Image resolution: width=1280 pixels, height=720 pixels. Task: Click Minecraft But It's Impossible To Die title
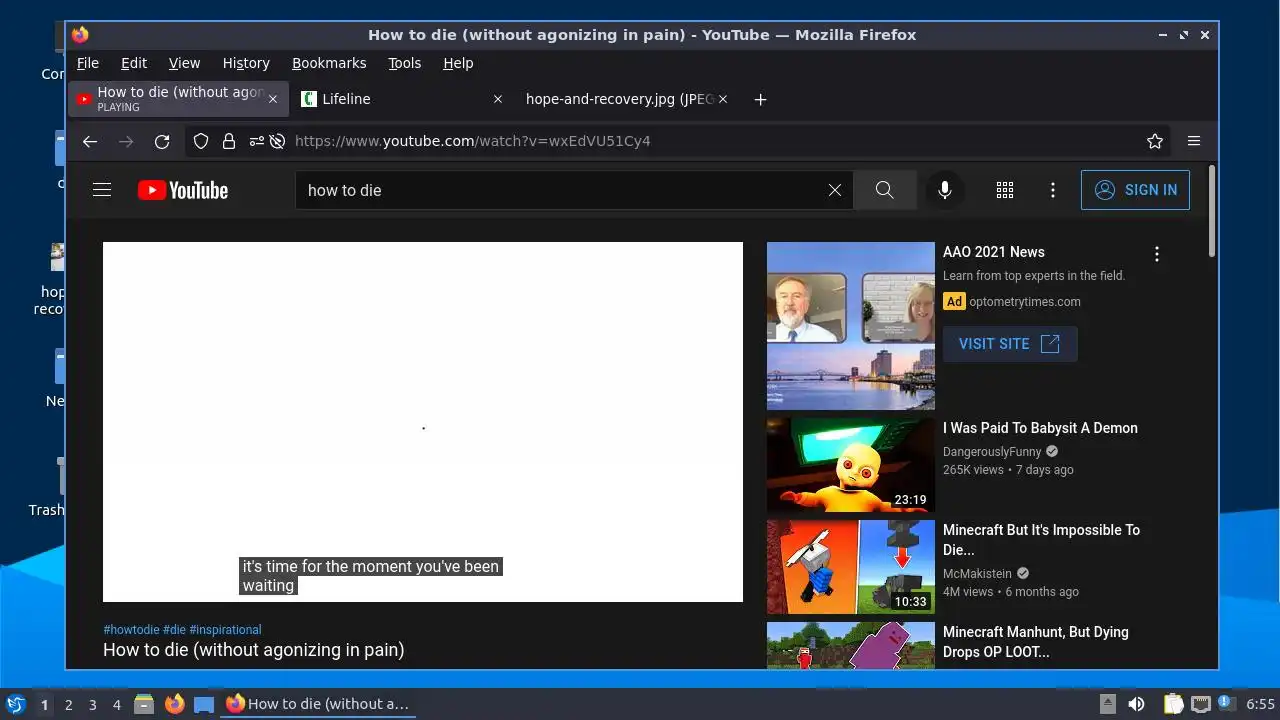click(1041, 540)
